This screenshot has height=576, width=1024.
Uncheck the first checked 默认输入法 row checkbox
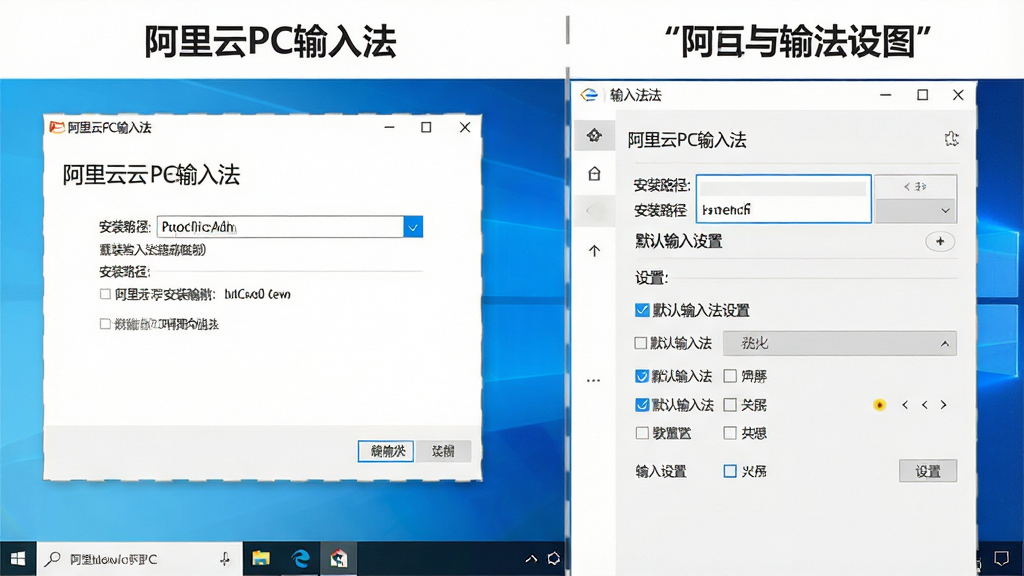[642, 376]
